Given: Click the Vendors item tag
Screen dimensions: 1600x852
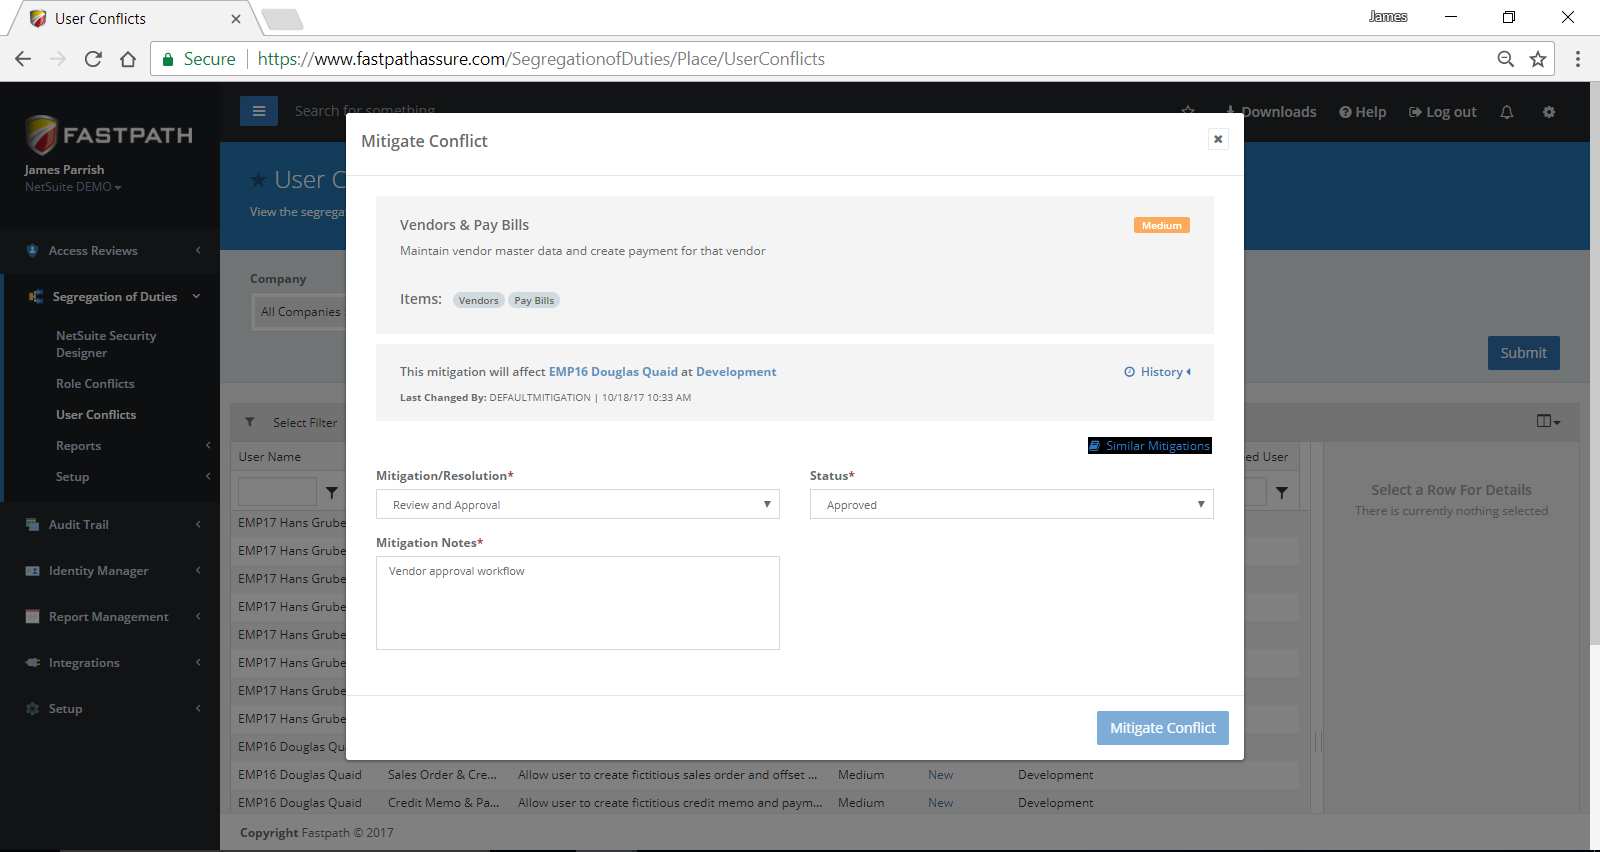Looking at the screenshot, I should tap(478, 301).
